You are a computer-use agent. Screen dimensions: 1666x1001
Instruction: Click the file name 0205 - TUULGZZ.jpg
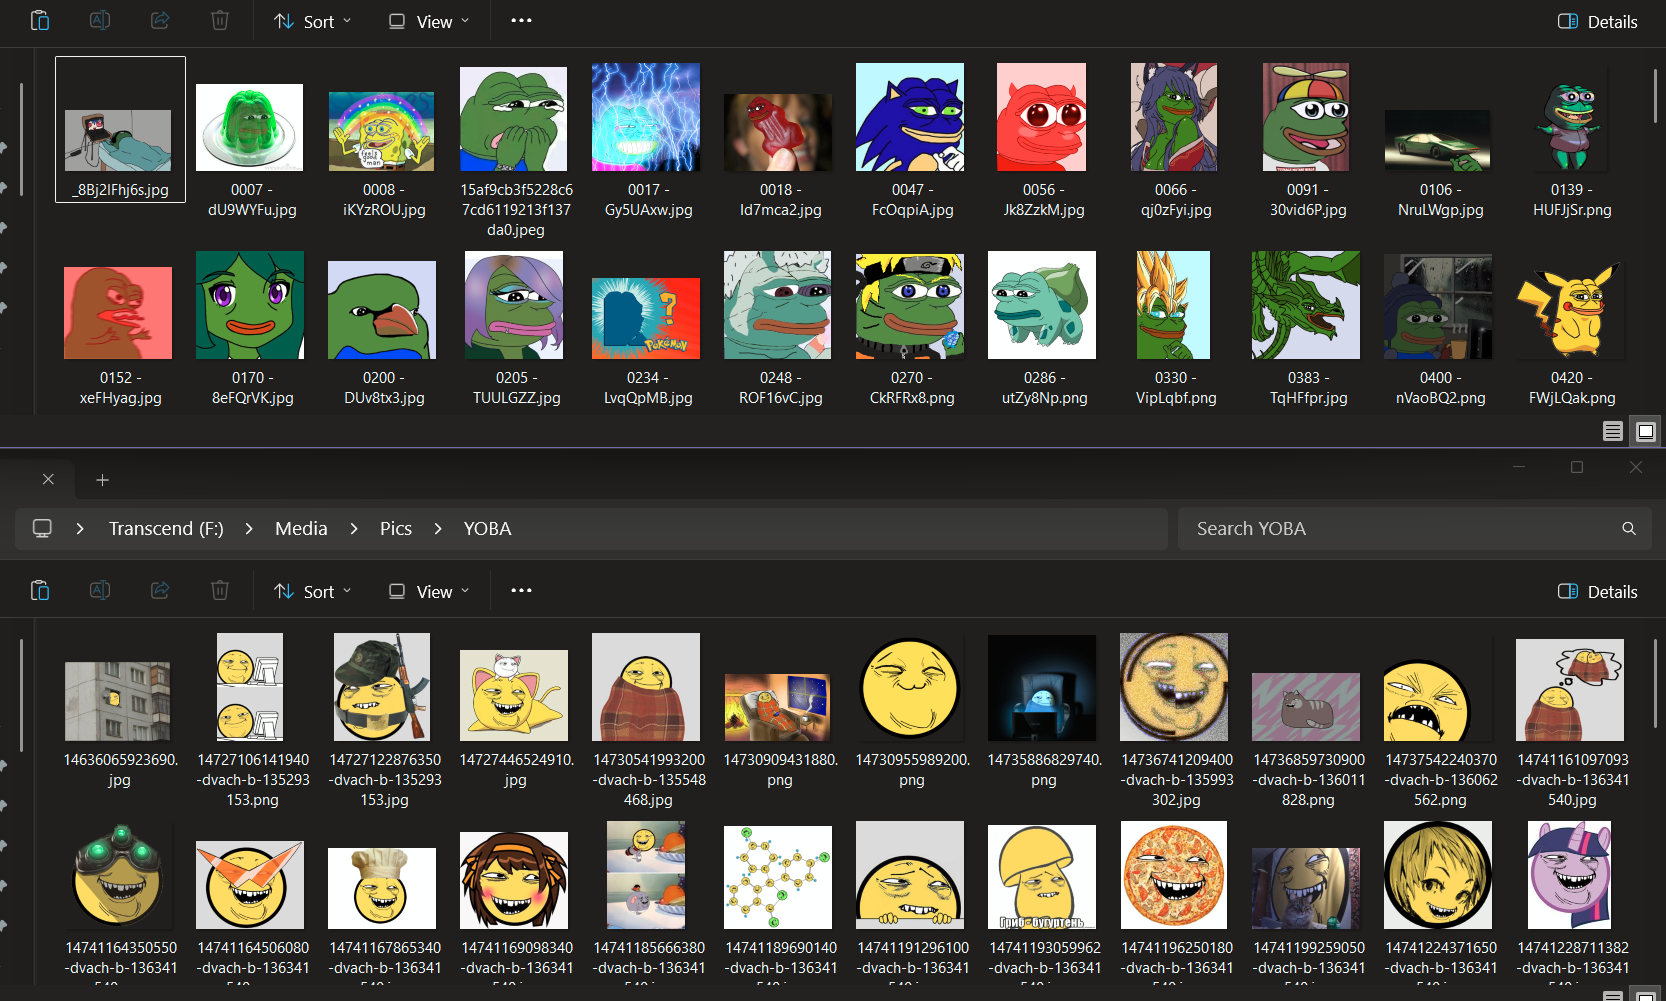pyautogui.click(x=516, y=388)
